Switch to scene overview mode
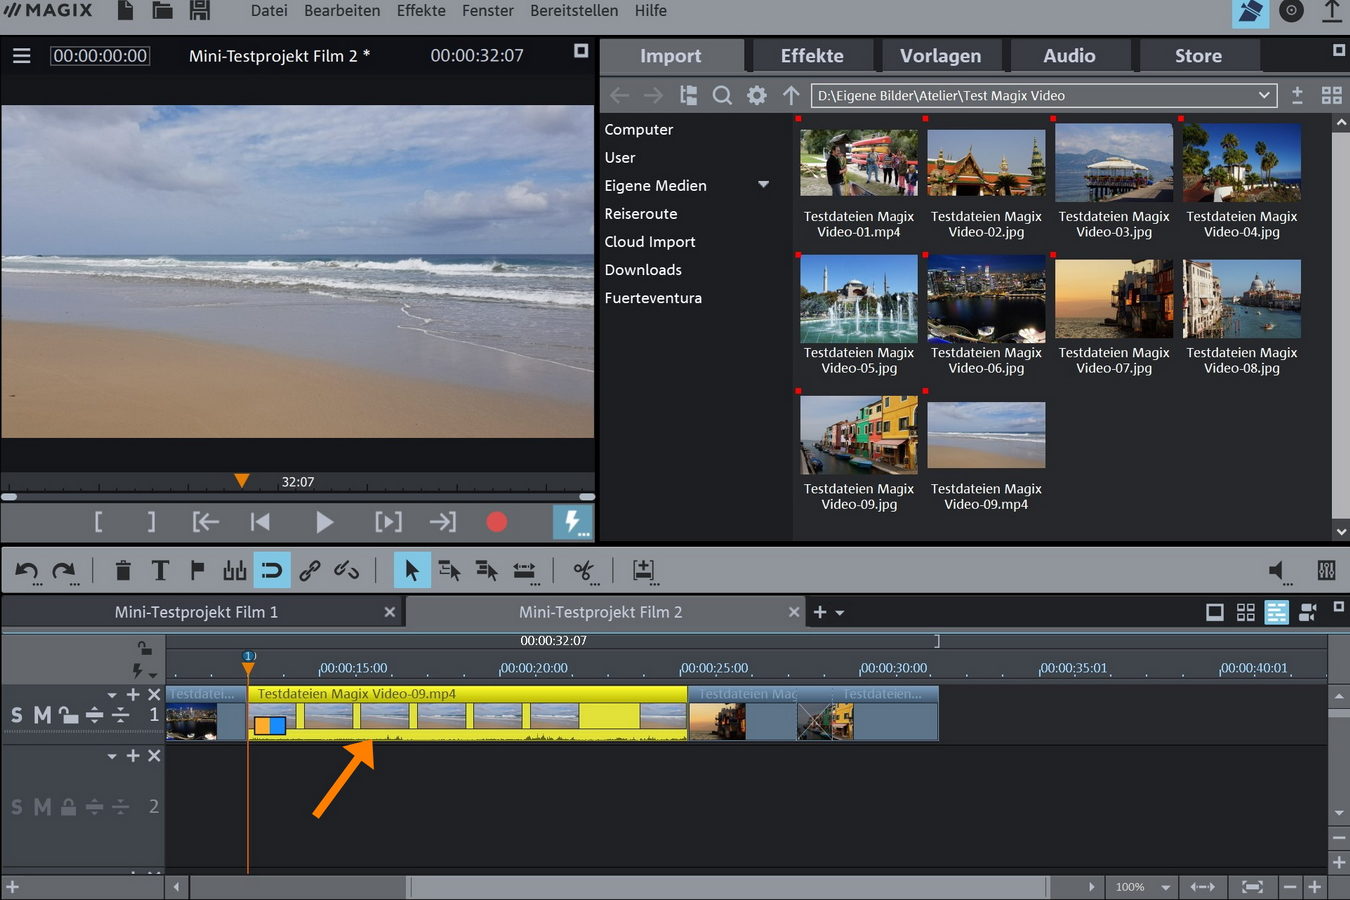The image size is (1350, 900). click(1246, 612)
